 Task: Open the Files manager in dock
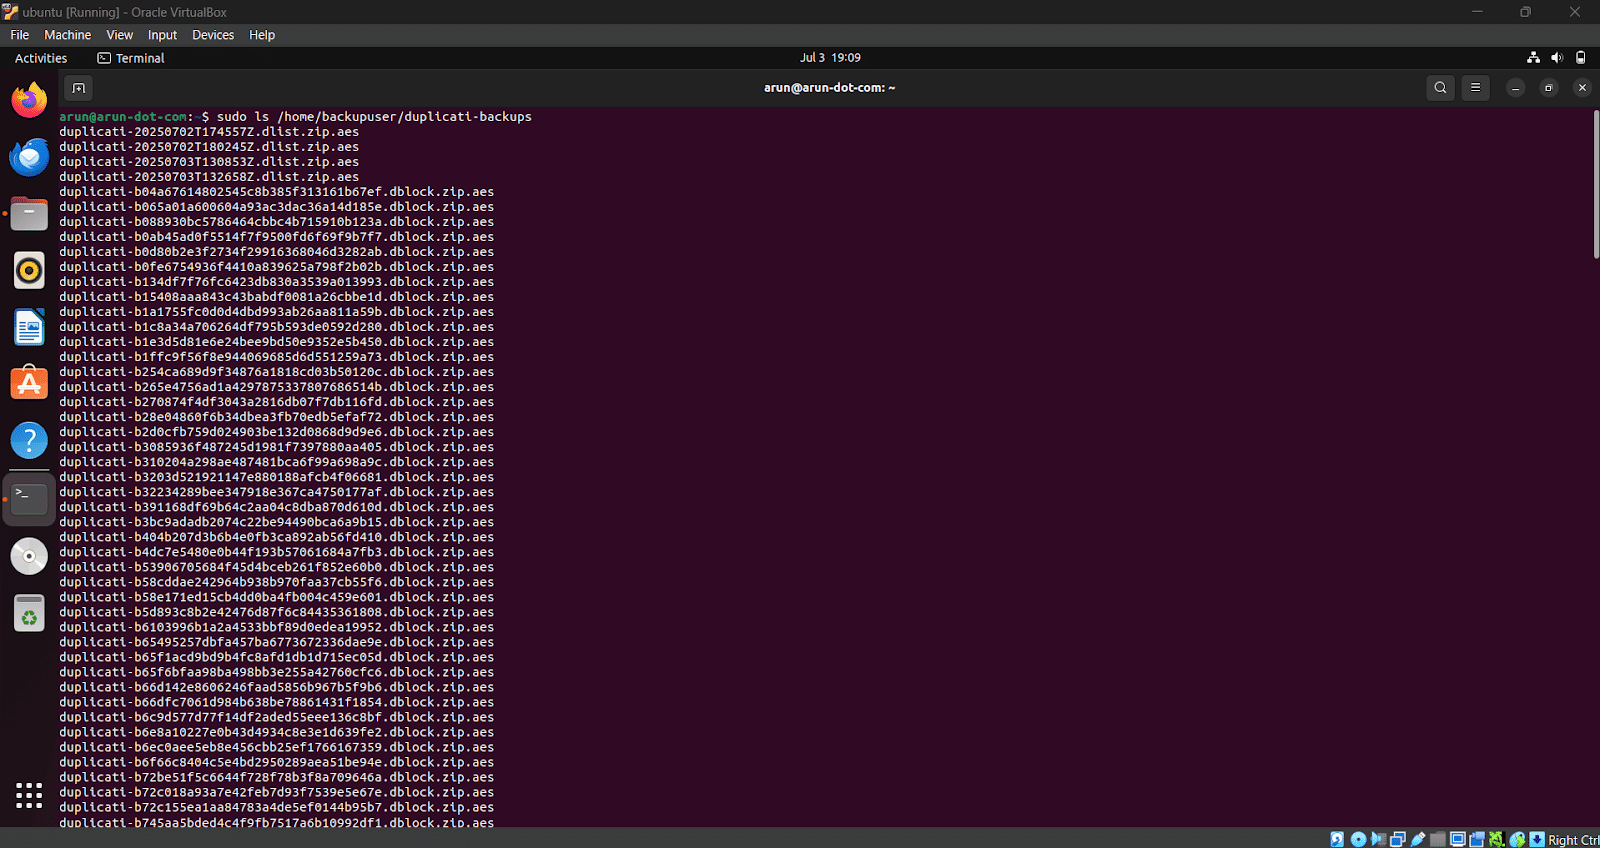[29, 214]
